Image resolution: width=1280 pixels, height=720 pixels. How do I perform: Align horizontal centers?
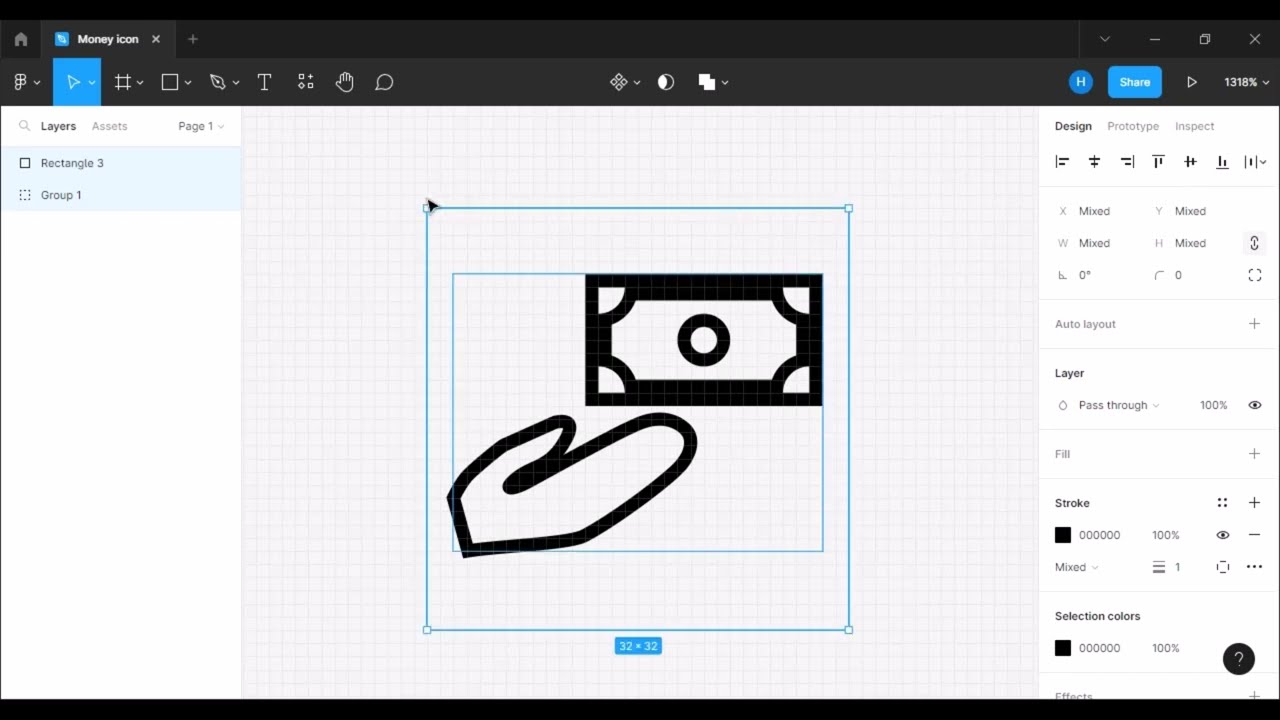1094,162
